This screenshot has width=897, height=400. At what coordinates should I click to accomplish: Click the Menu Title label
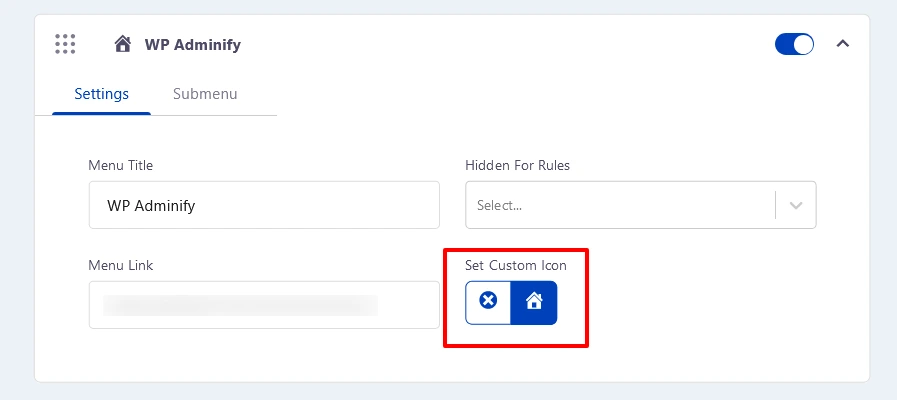[x=121, y=165]
